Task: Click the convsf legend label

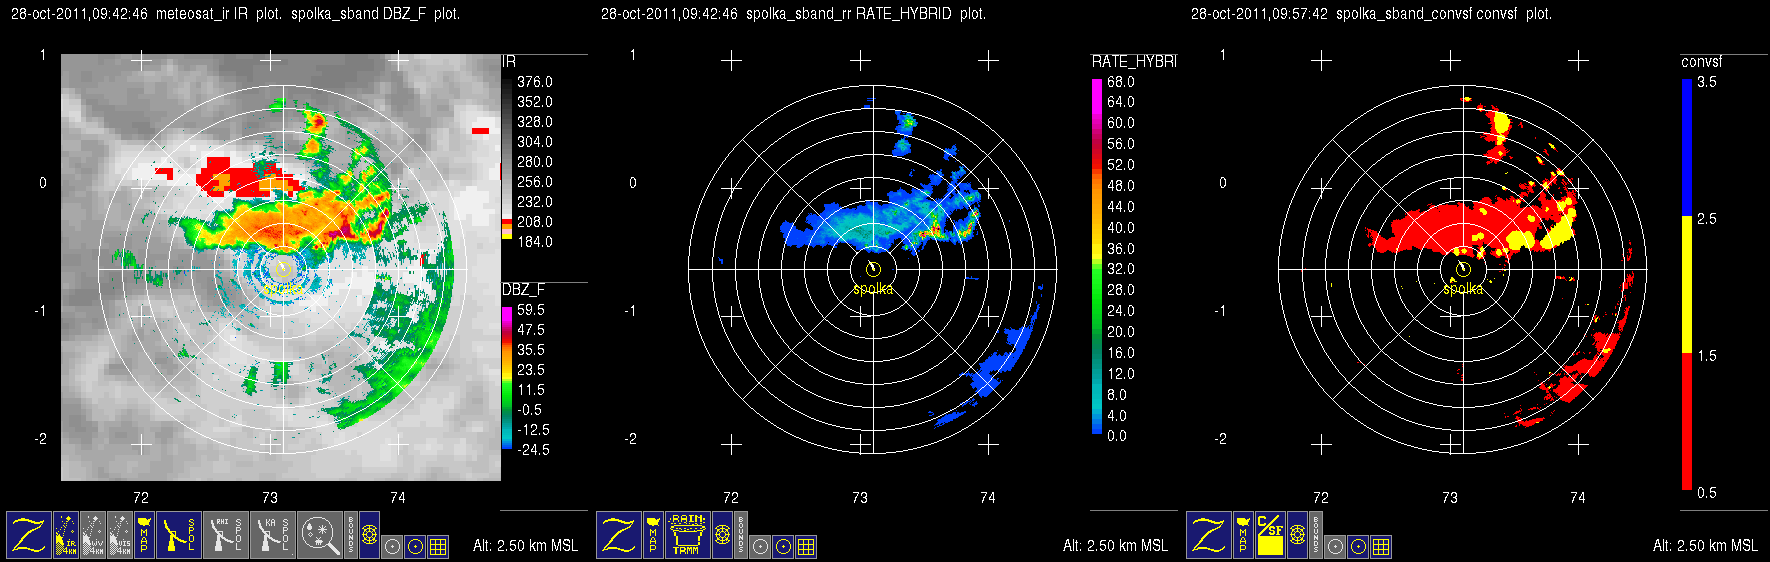Action: point(1701,62)
